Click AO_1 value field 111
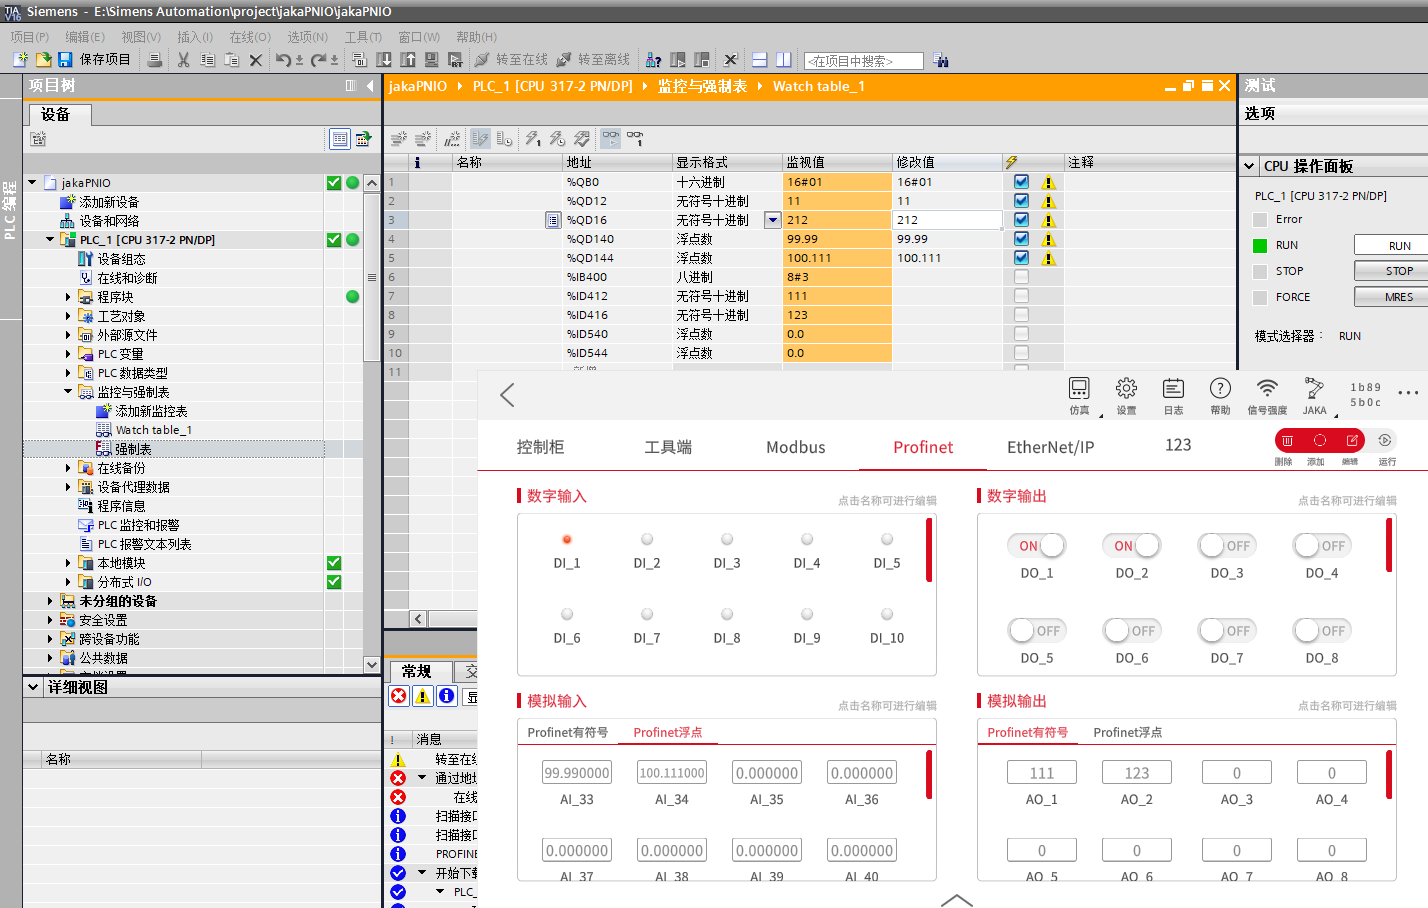1428x908 pixels. coord(1042,773)
